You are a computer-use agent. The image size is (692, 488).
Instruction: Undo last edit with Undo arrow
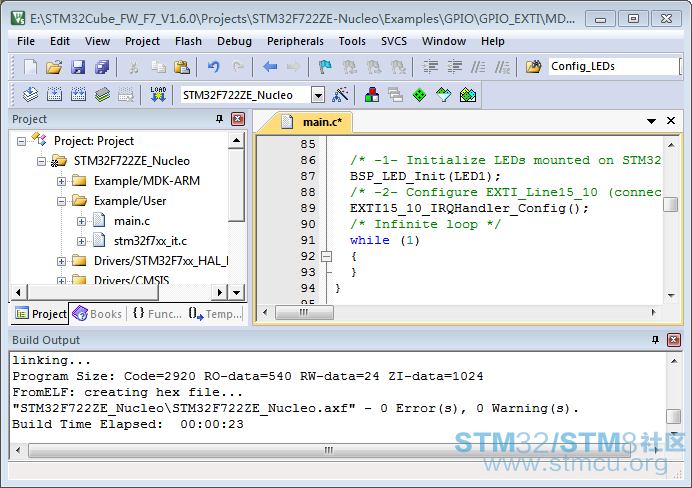point(214,67)
